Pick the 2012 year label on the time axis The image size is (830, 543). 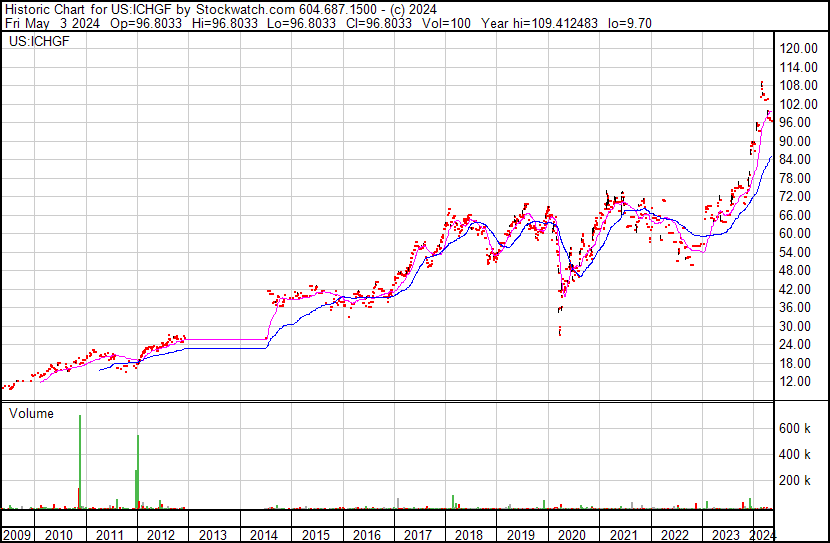[161, 535]
